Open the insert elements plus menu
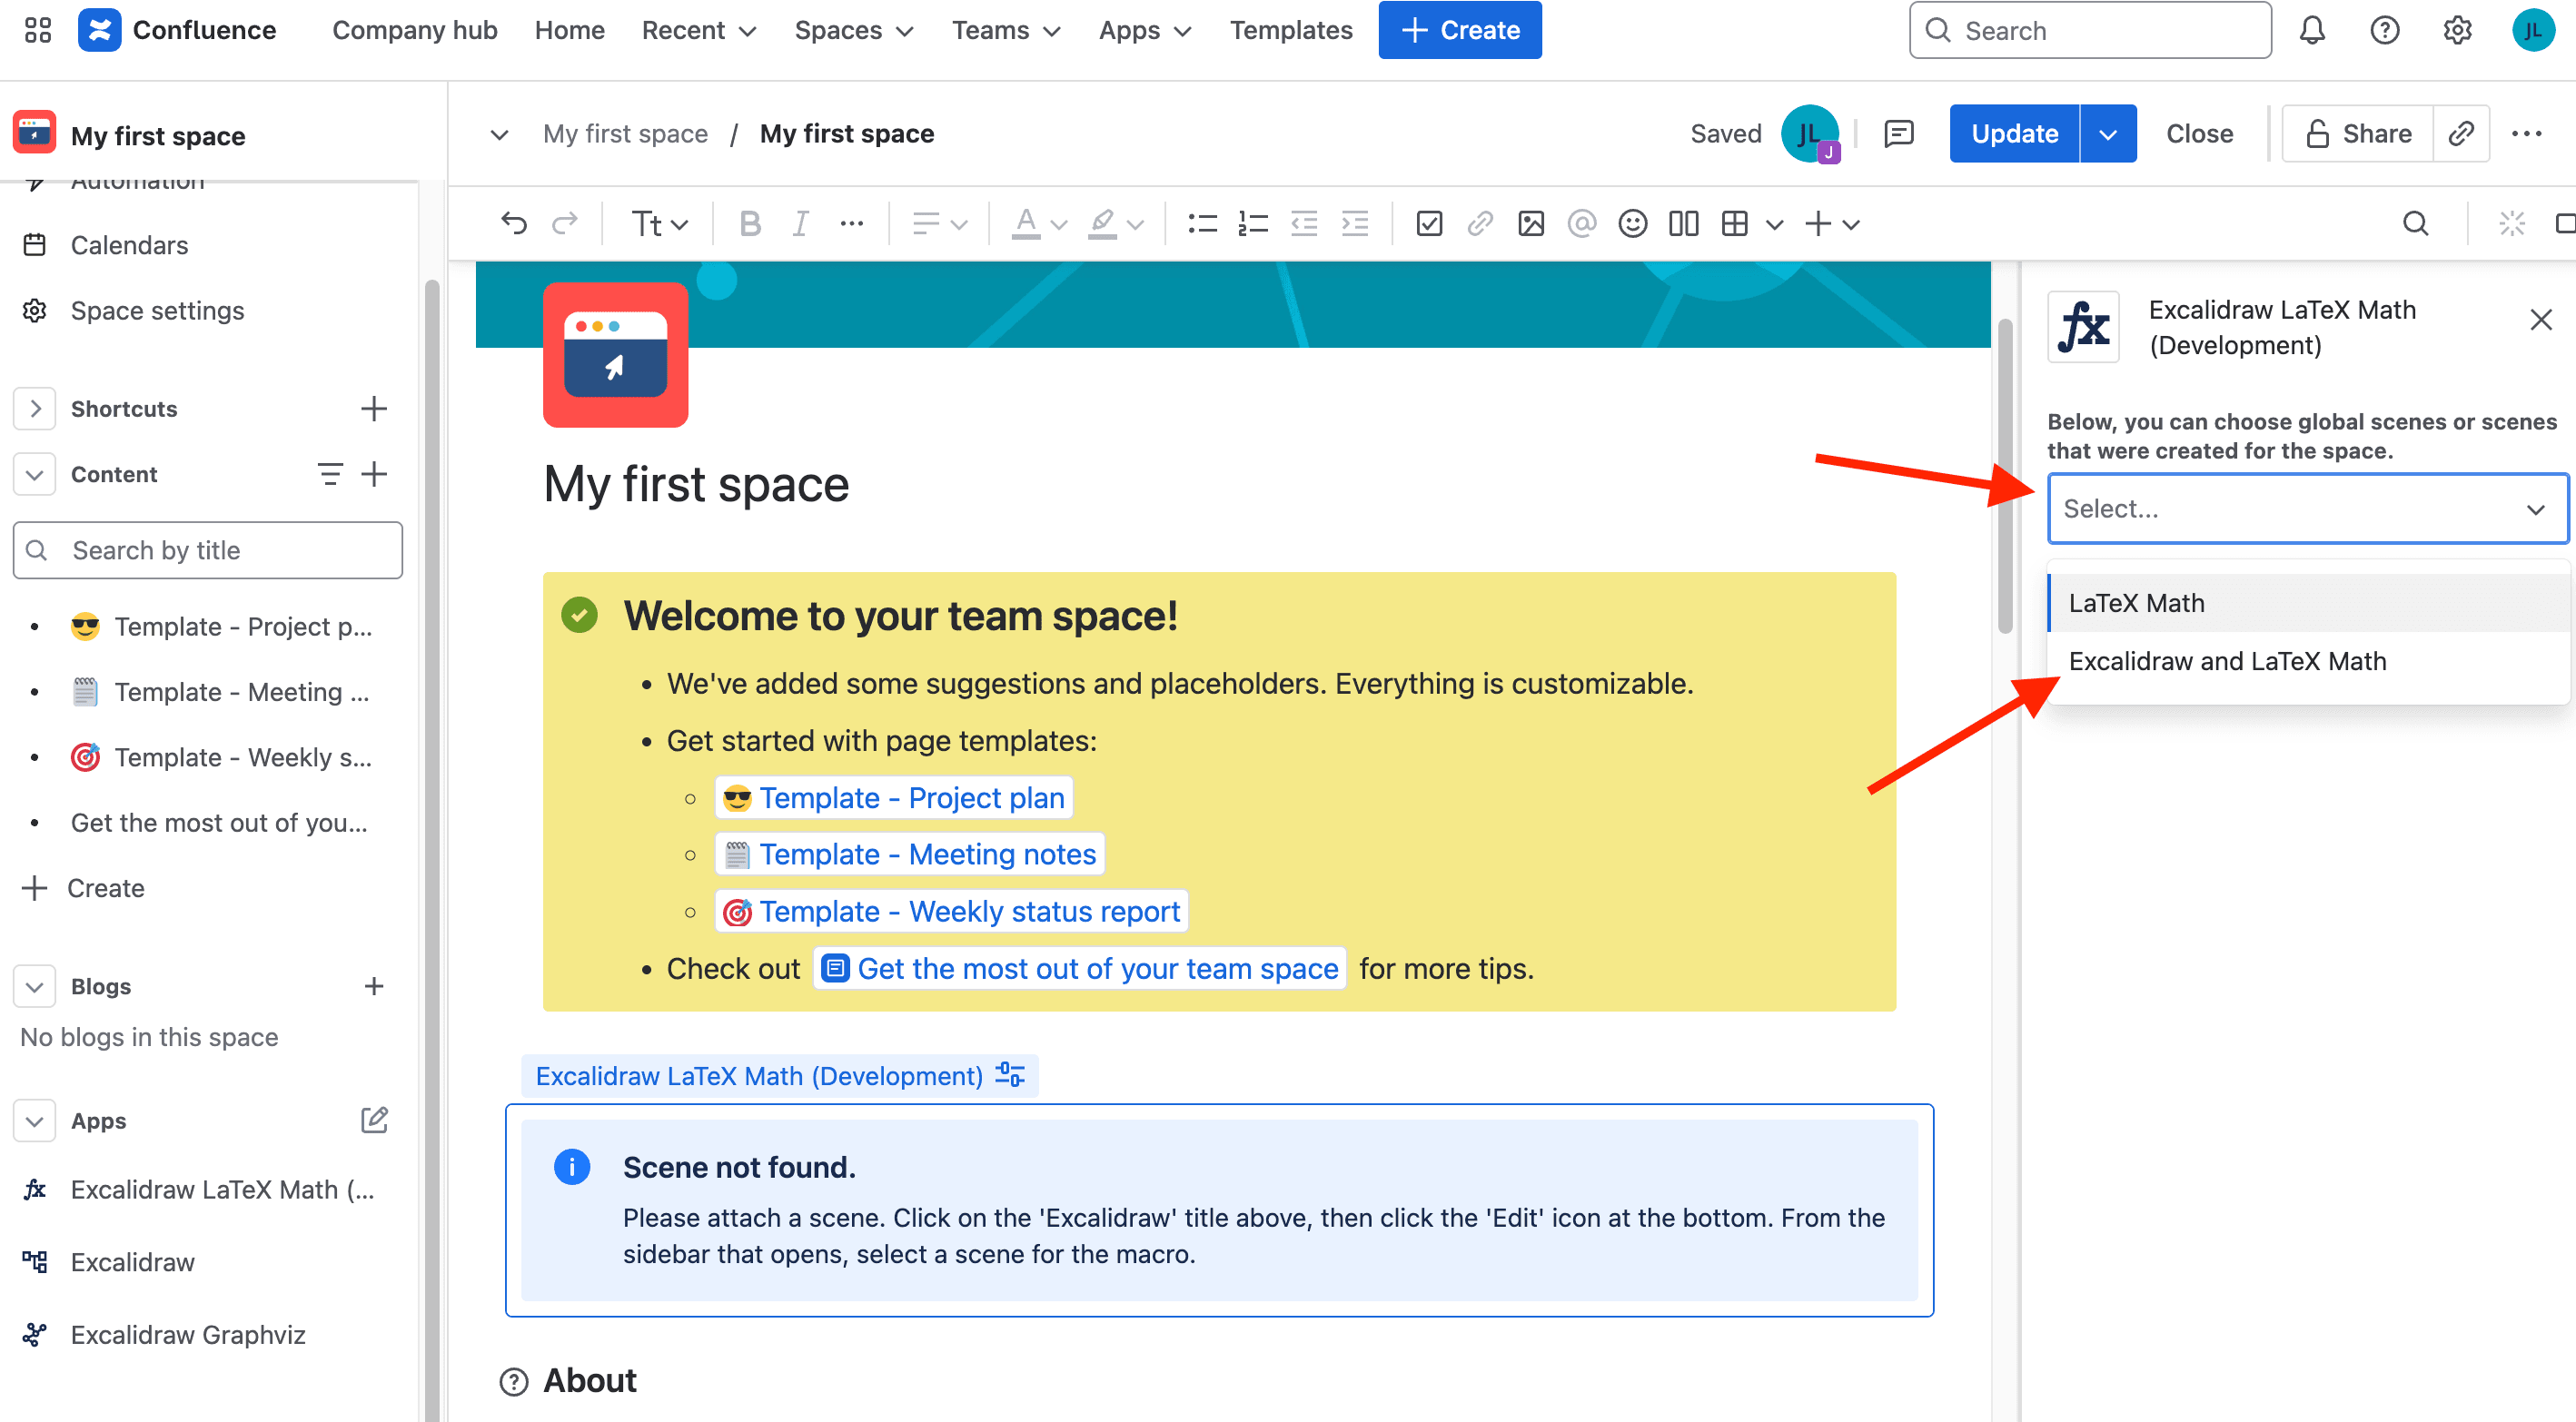 point(1831,223)
